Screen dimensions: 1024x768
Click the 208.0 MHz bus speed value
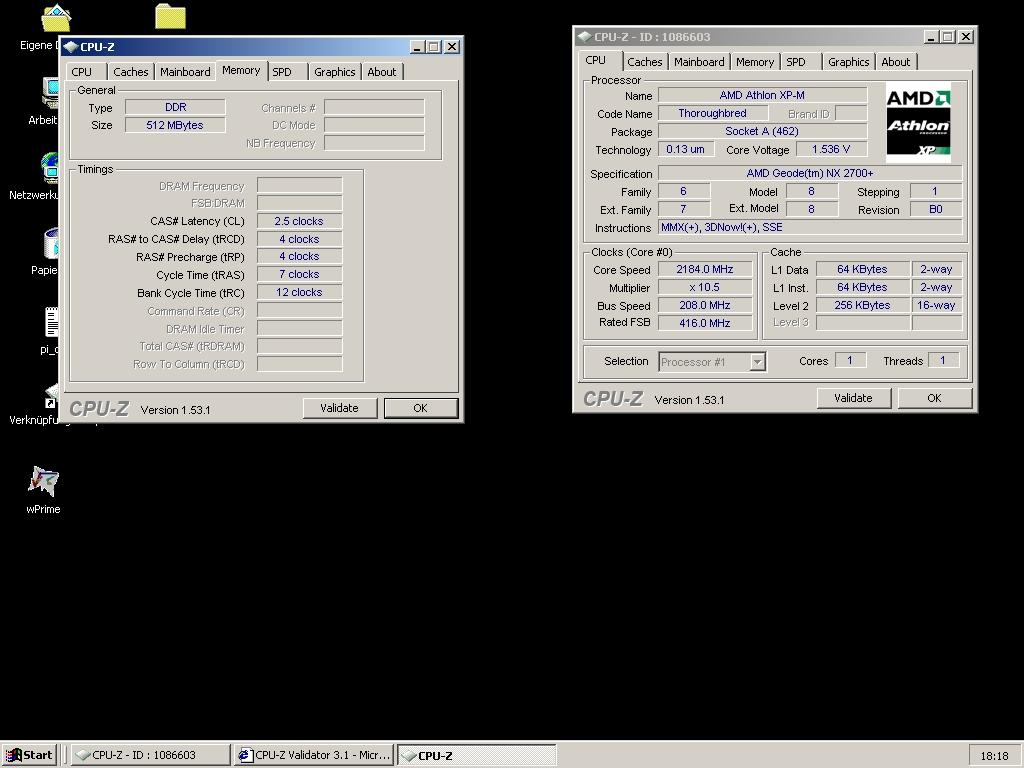[705, 305]
